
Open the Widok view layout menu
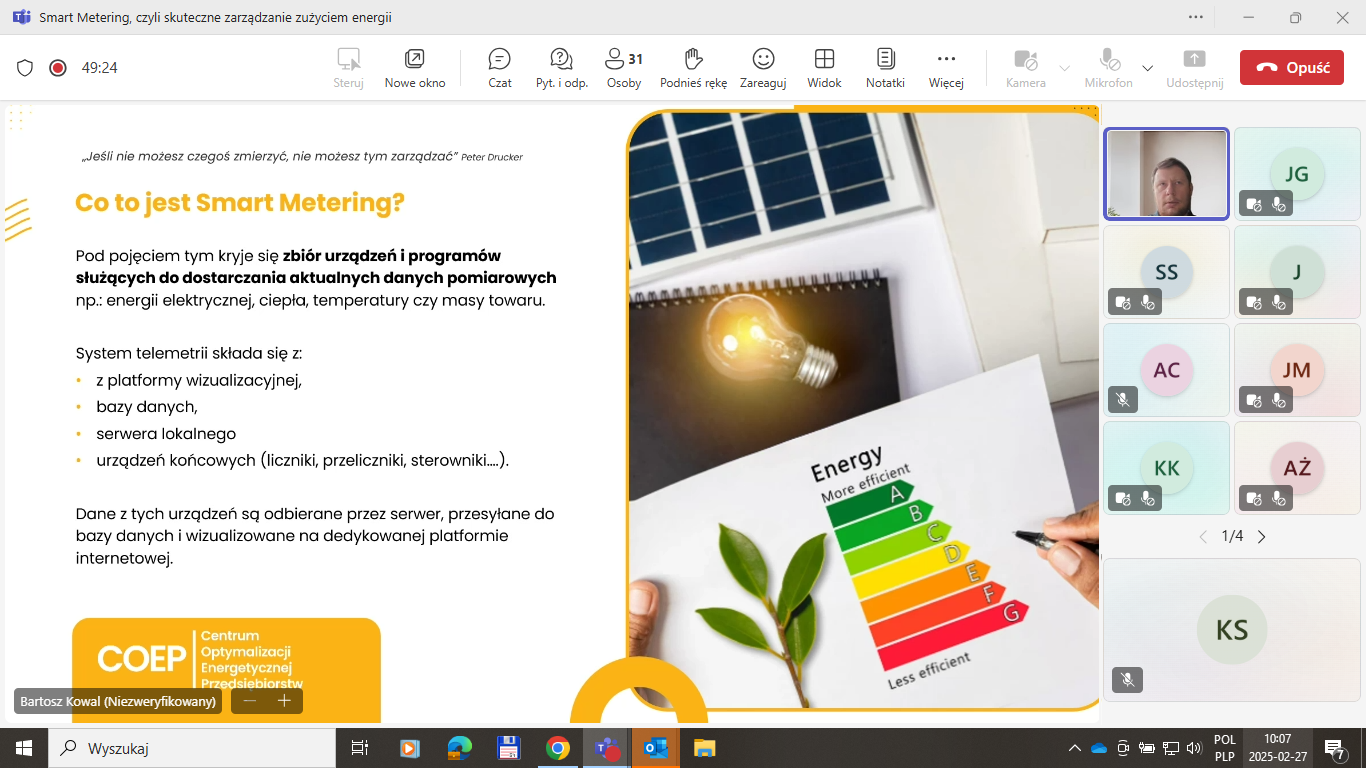[x=824, y=68]
